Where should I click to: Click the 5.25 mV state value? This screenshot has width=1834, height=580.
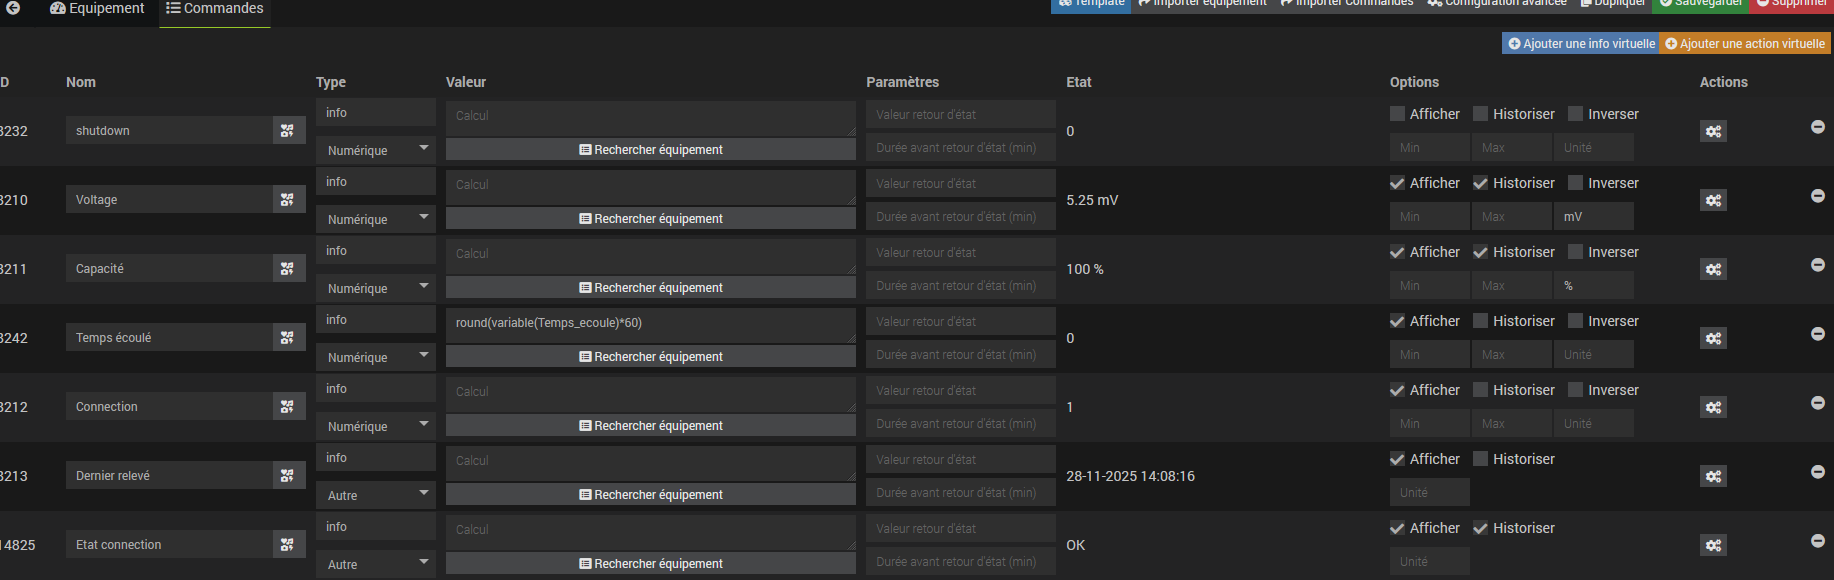pos(1092,200)
